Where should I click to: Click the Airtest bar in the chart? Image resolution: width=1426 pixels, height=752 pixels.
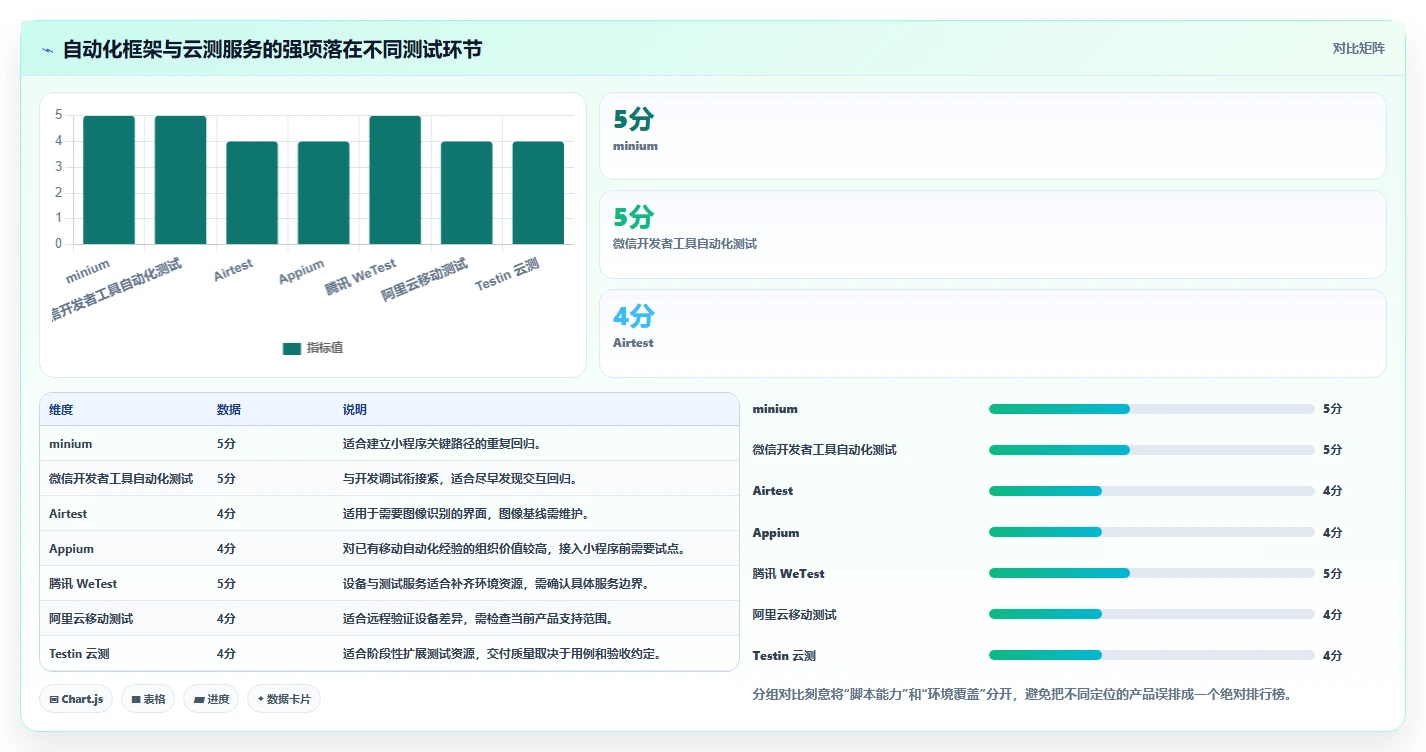tap(252, 193)
